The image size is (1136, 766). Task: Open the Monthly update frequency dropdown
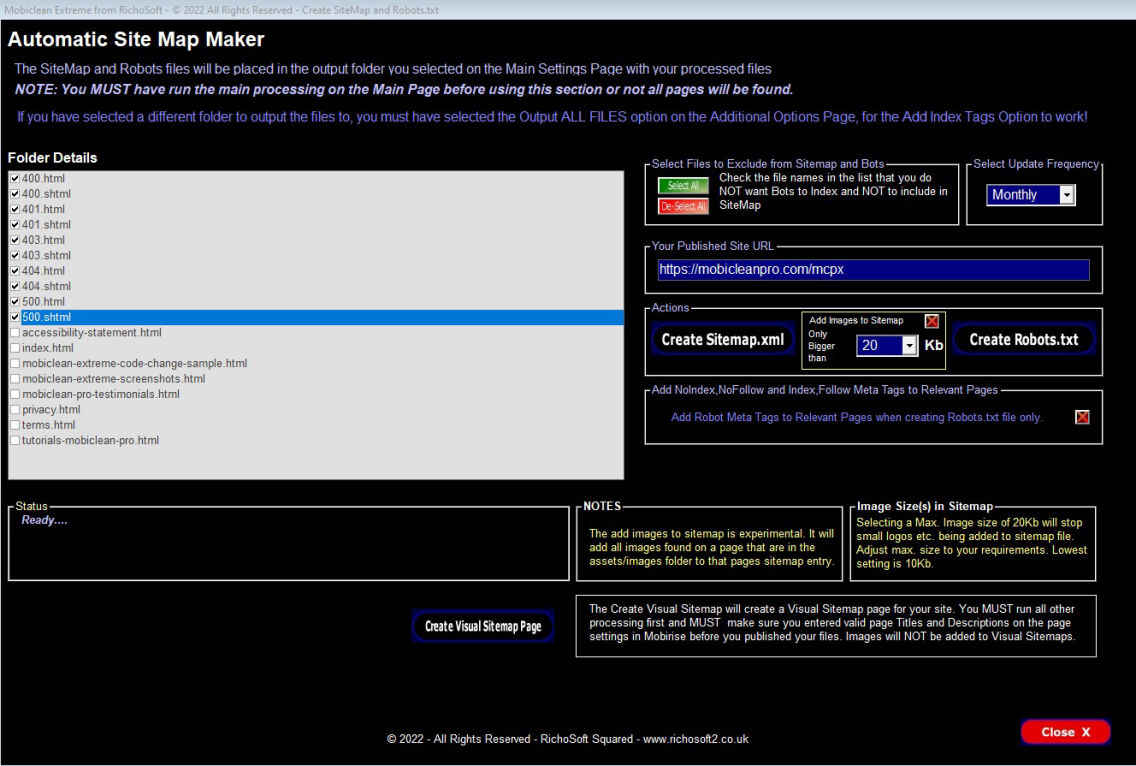(1066, 195)
